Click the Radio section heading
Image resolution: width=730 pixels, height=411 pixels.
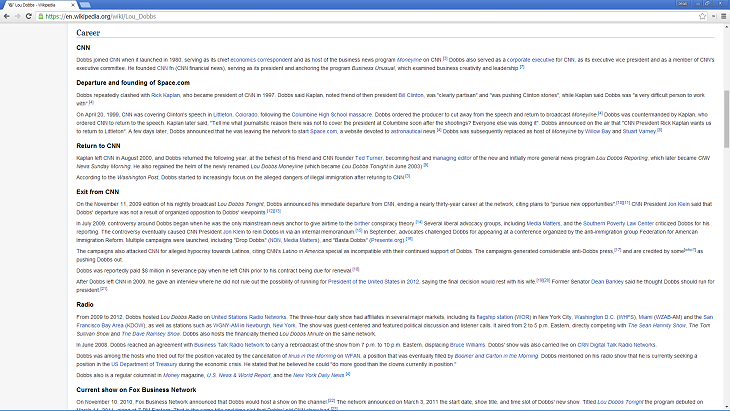[85, 305]
